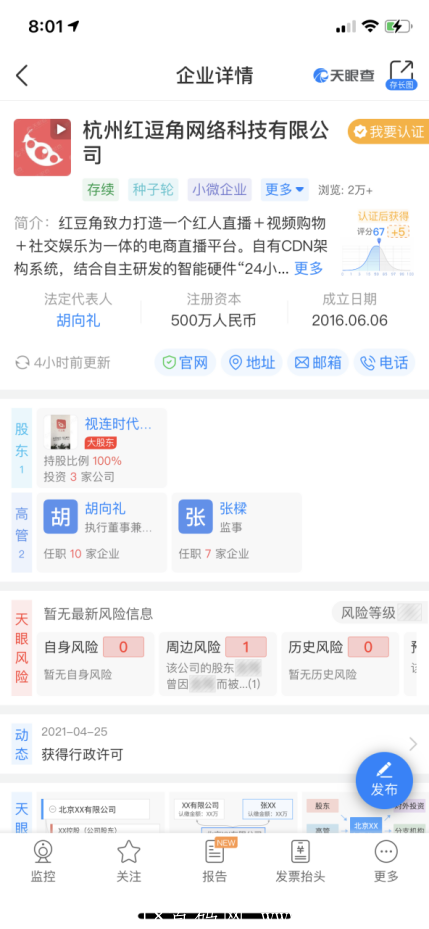Image resolution: width=429 pixels, height=929 pixels.
Task: Tap the 500万人民币 registered capital value
Action: (213, 321)
